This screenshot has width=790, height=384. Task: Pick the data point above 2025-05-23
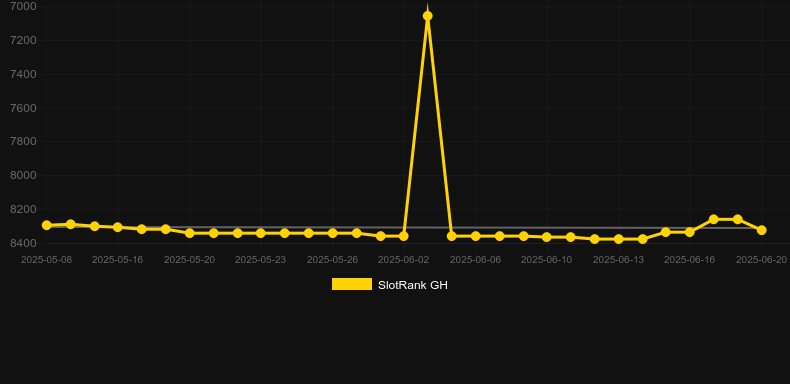tap(260, 233)
